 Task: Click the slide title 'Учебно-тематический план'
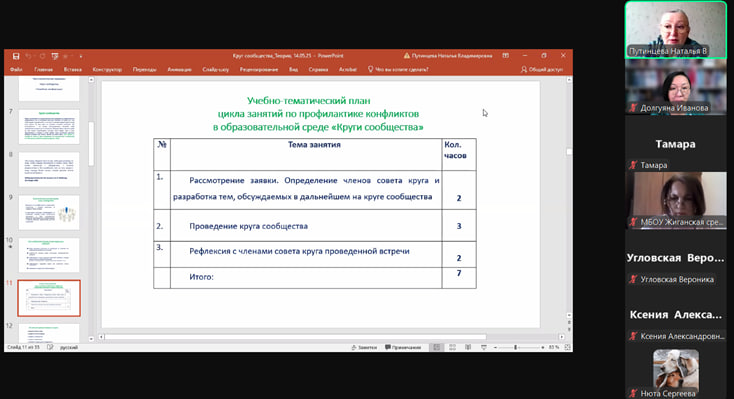308,101
